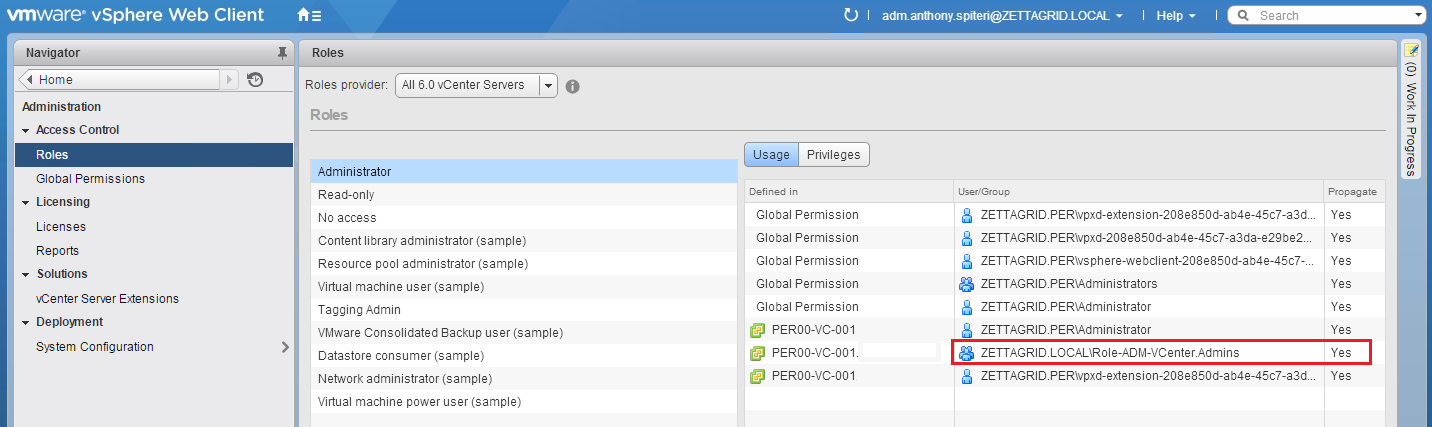Image resolution: width=1432 pixels, height=427 pixels.
Task: Collapse the Solutions section
Action: tap(26, 275)
